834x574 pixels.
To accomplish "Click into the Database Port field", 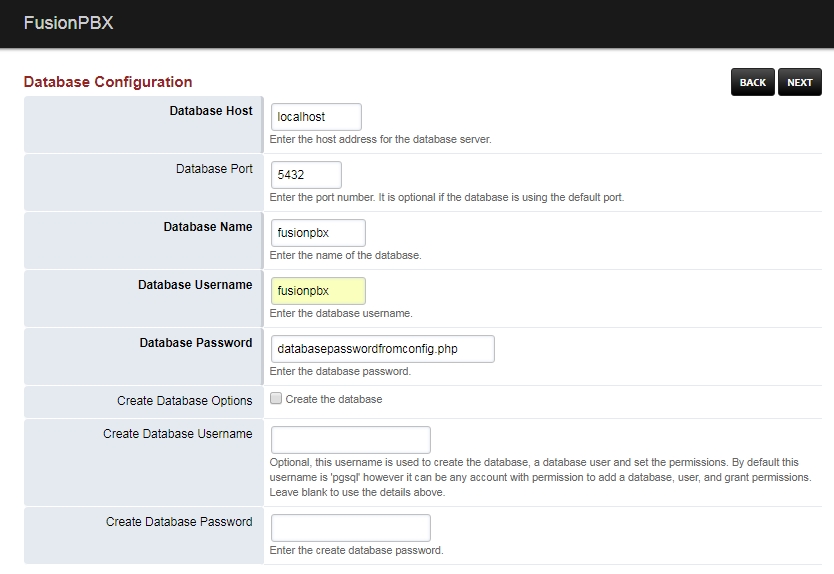I will coord(305,175).
